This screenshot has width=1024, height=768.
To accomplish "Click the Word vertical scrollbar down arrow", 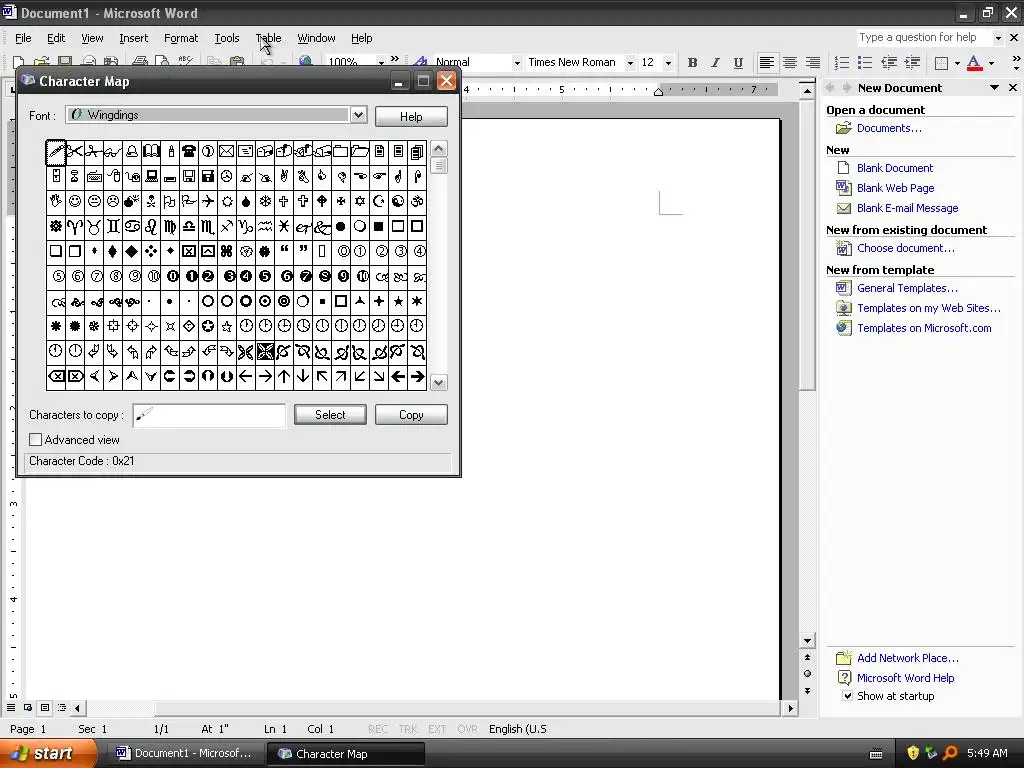I will [807, 641].
